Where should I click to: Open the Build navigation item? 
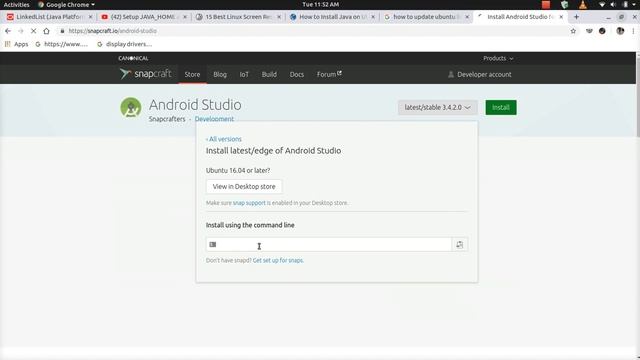tap(269, 74)
